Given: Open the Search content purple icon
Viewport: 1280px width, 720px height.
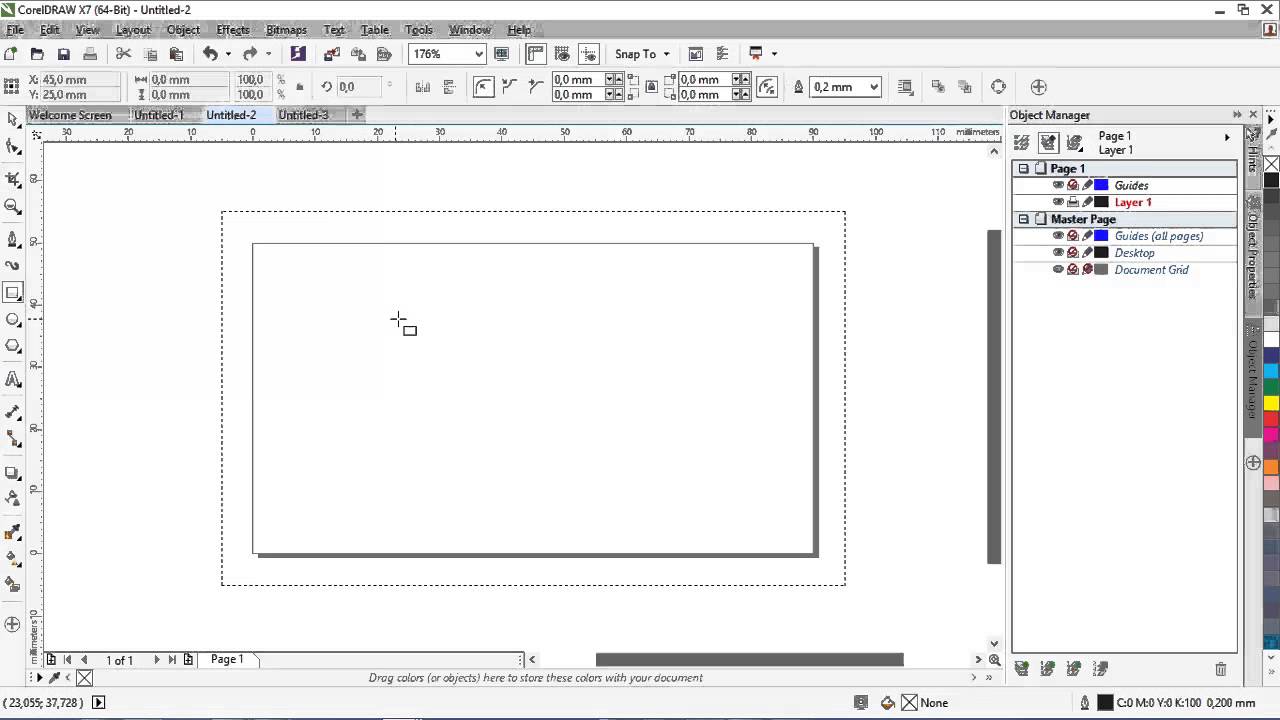Looking at the screenshot, I should [298, 54].
